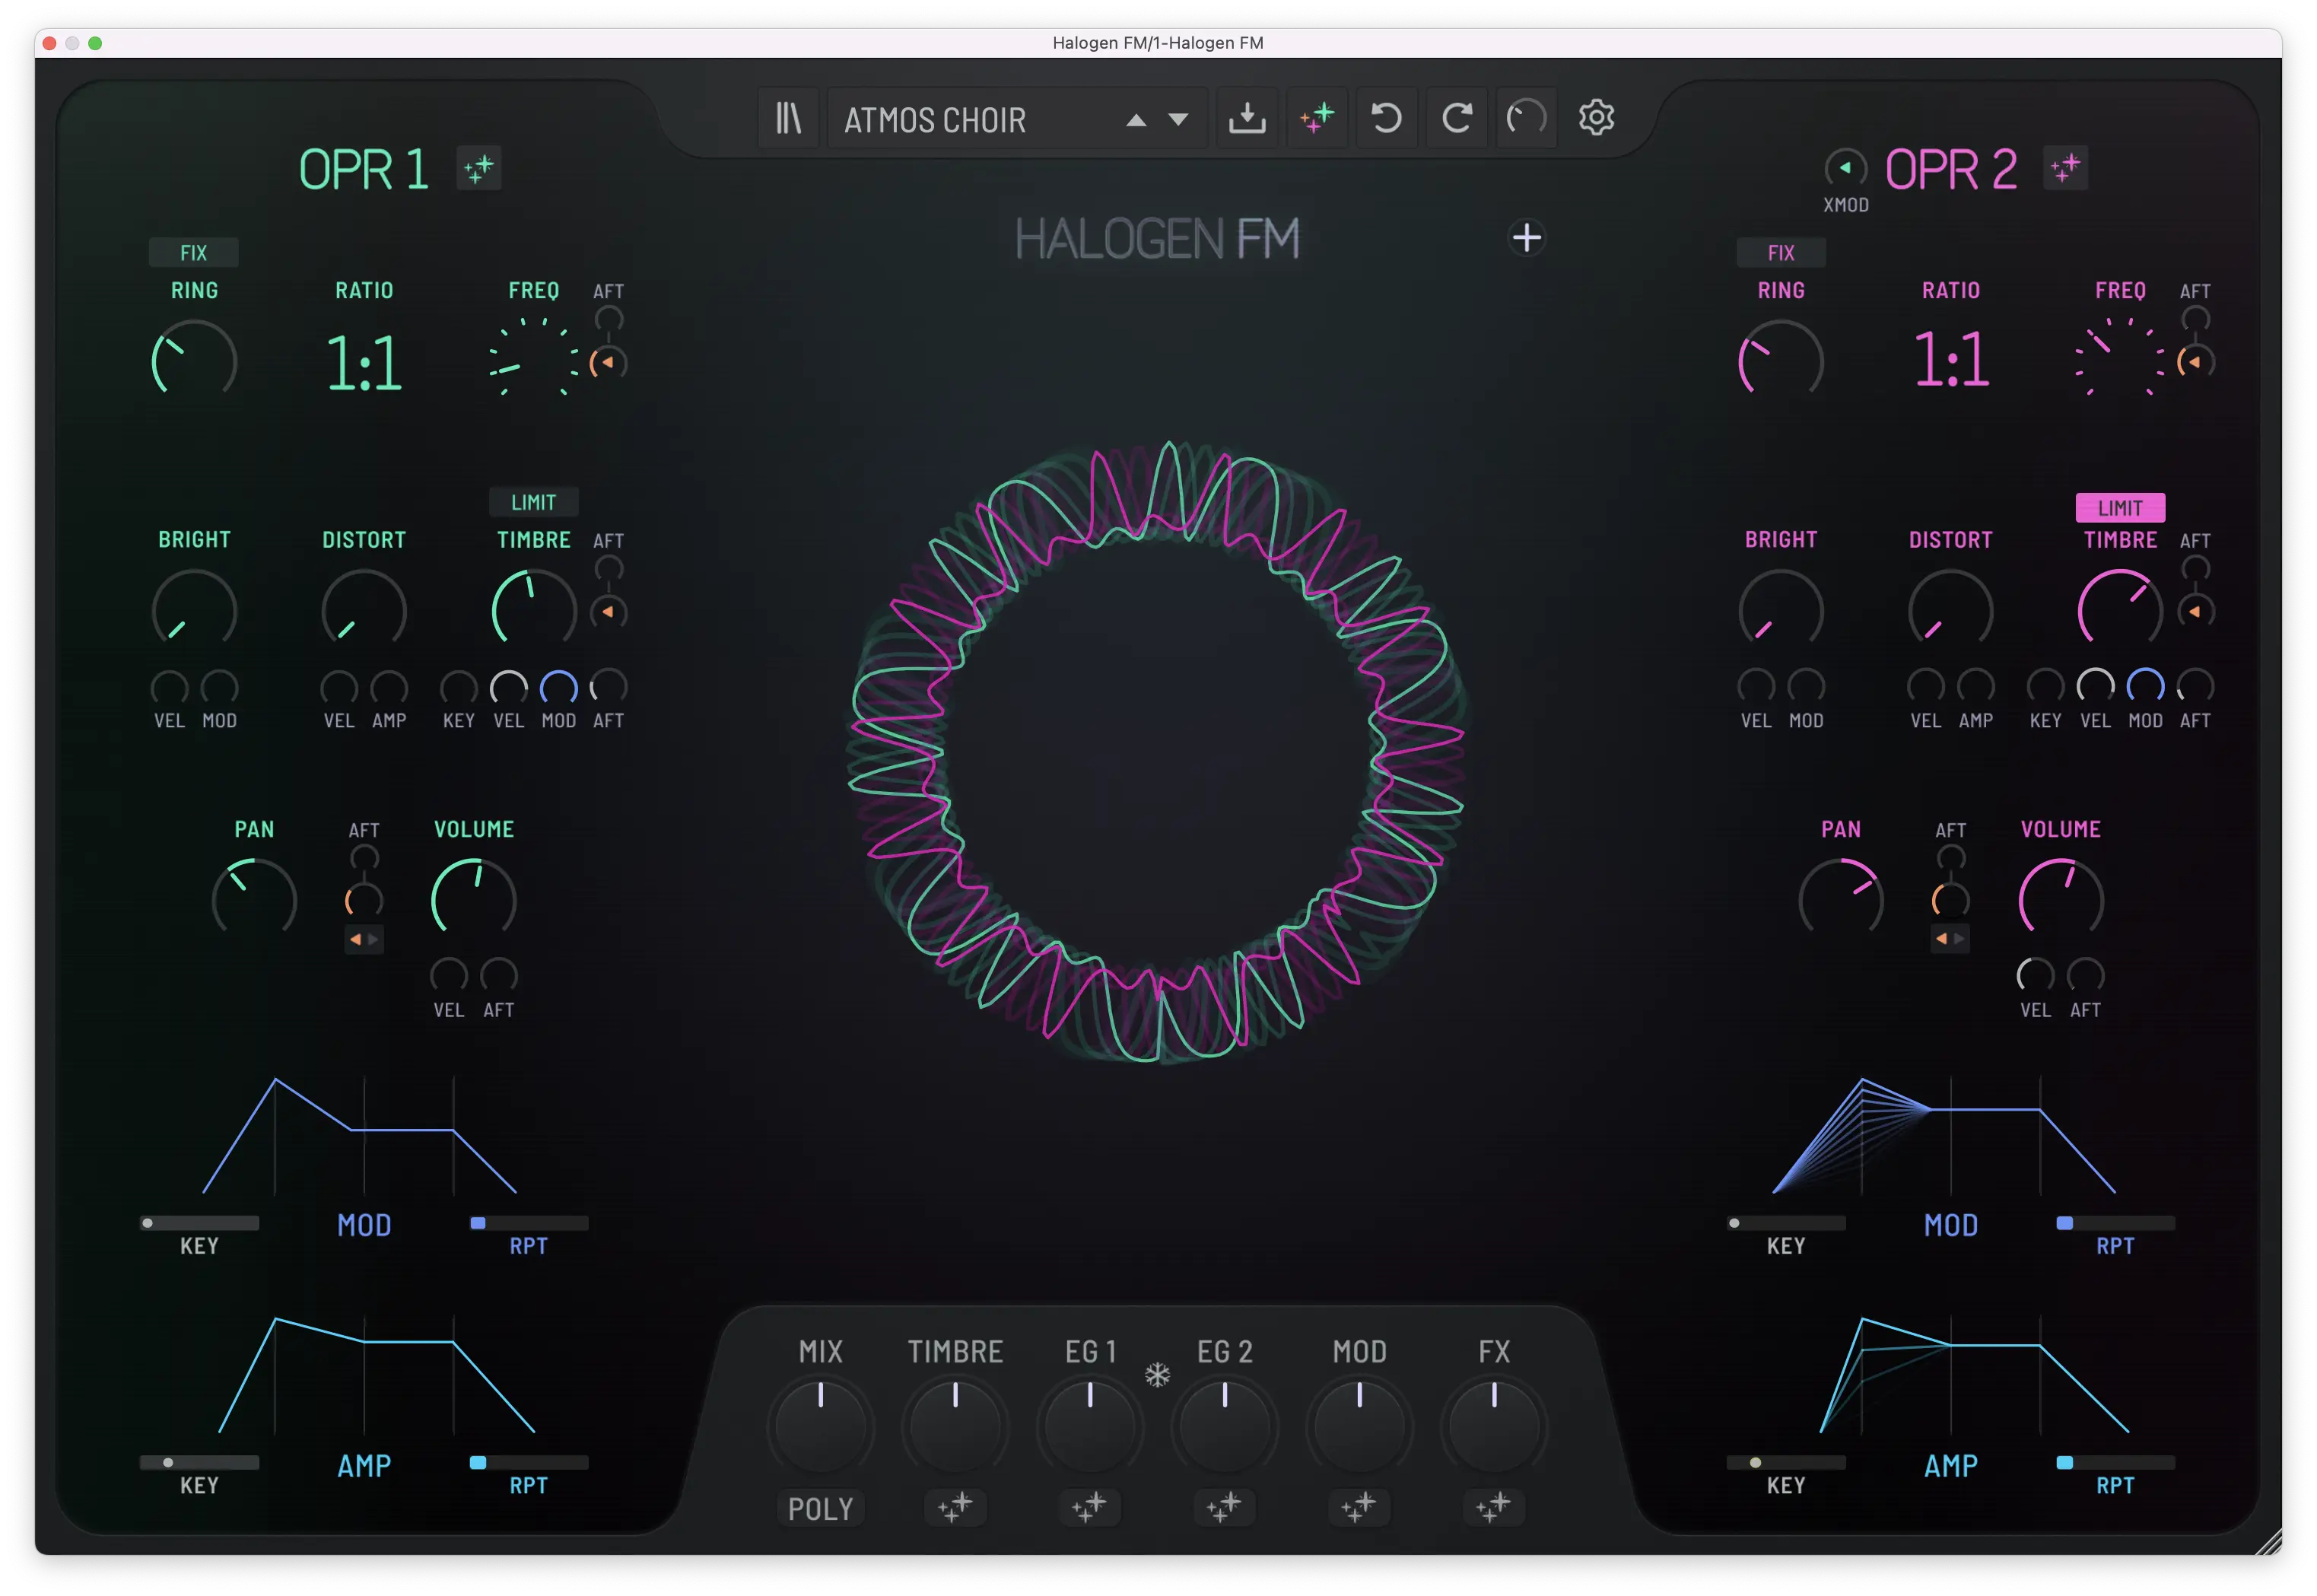This screenshot has width=2317, height=1596.
Task: Click the plus button near Halogen FM title
Action: point(1526,238)
